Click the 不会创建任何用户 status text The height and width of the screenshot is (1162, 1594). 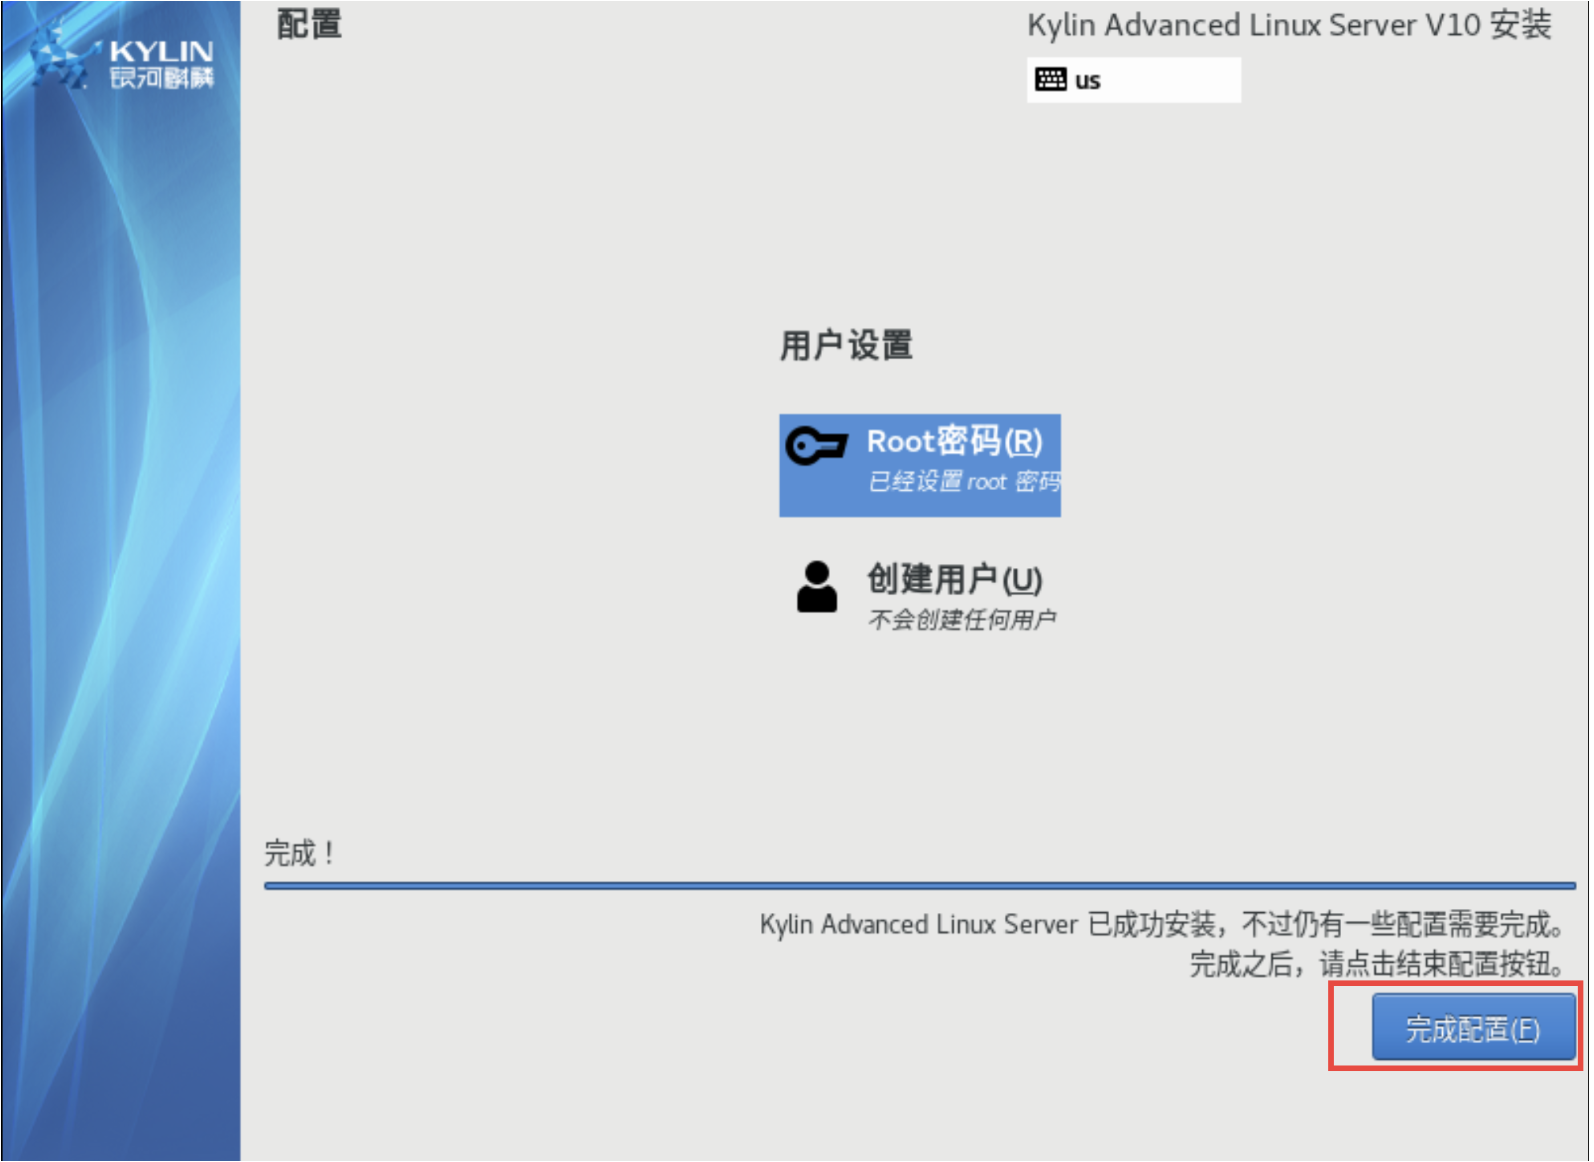tap(962, 620)
